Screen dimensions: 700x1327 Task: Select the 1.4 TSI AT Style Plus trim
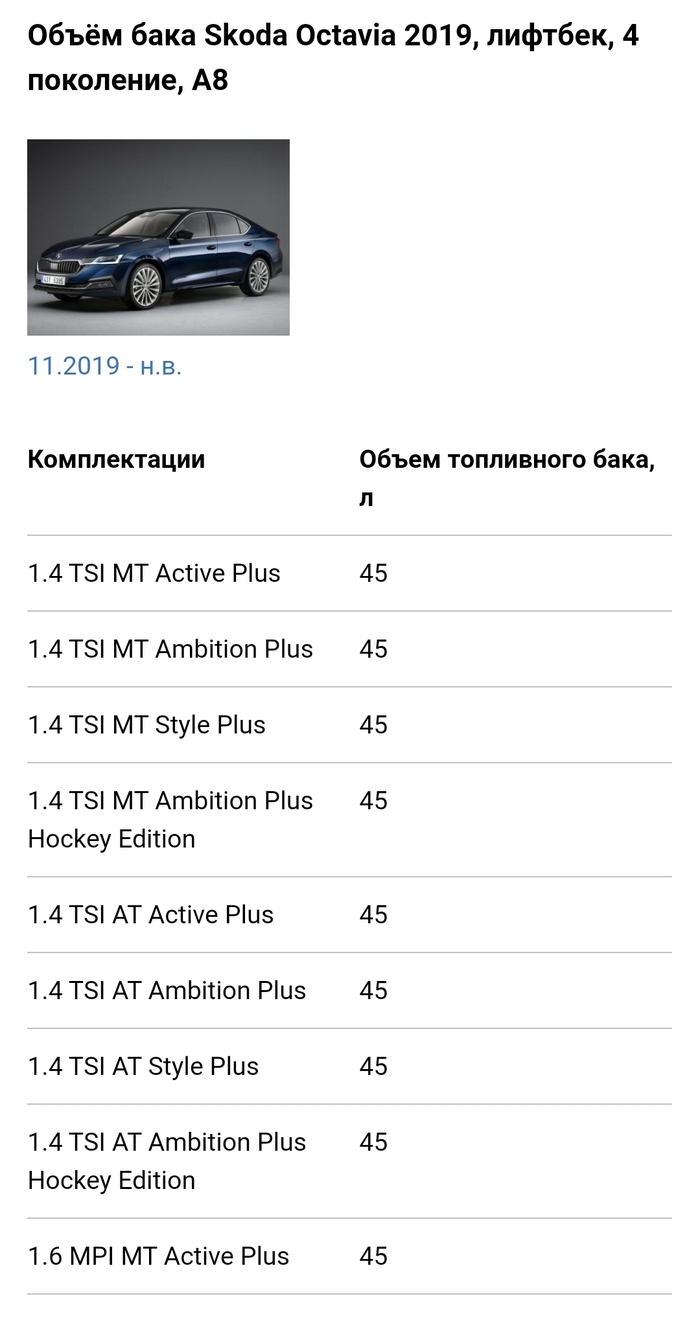tap(143, 1067)
